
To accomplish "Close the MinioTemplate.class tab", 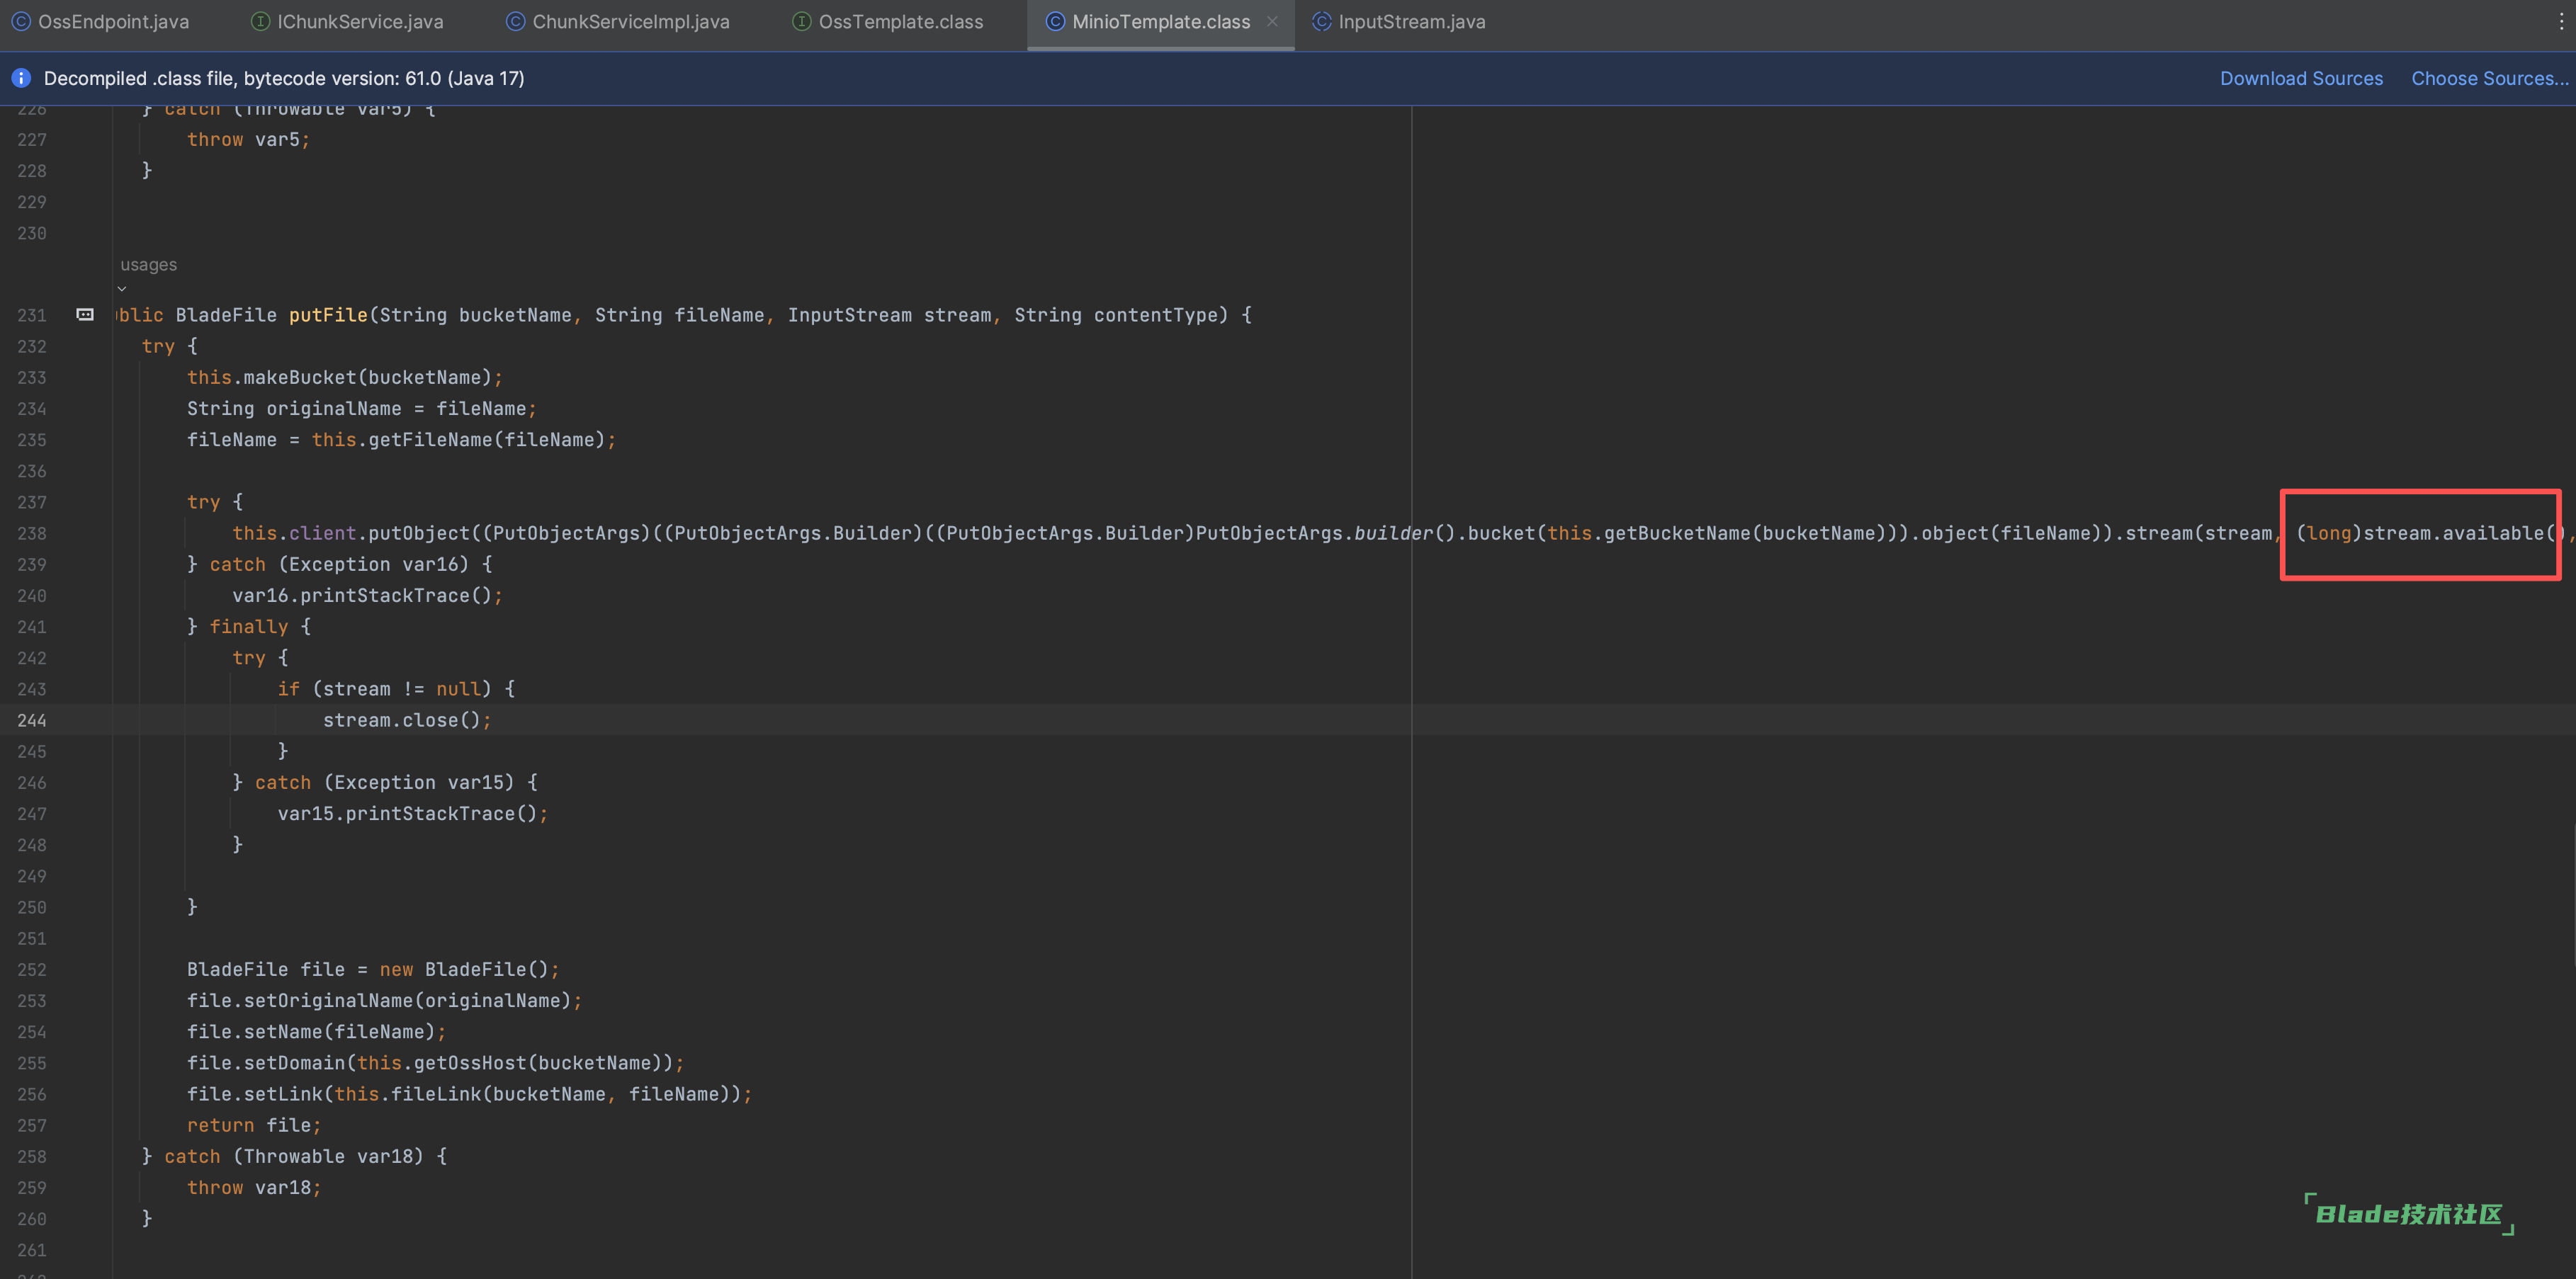I will click(x=1272, y=22).
